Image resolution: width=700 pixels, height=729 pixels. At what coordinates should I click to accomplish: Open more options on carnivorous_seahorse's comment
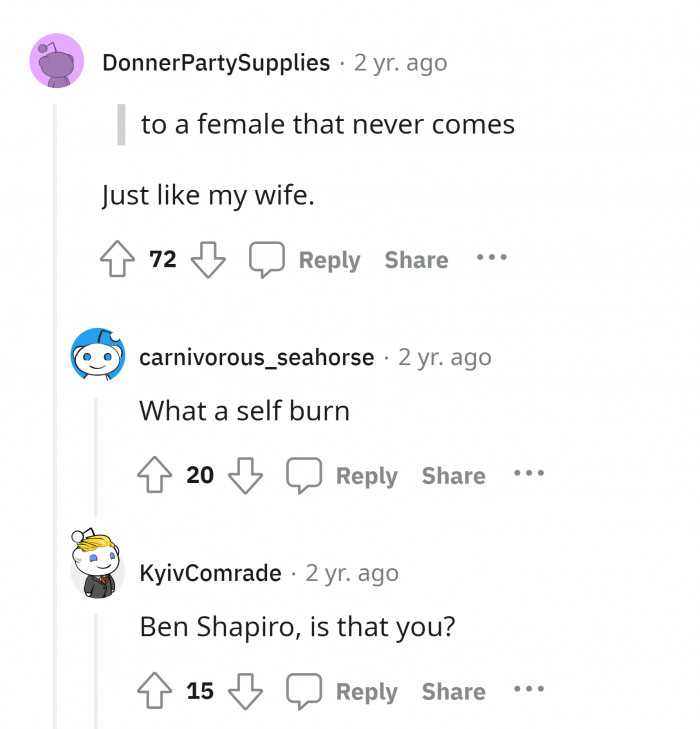point(529,474)
